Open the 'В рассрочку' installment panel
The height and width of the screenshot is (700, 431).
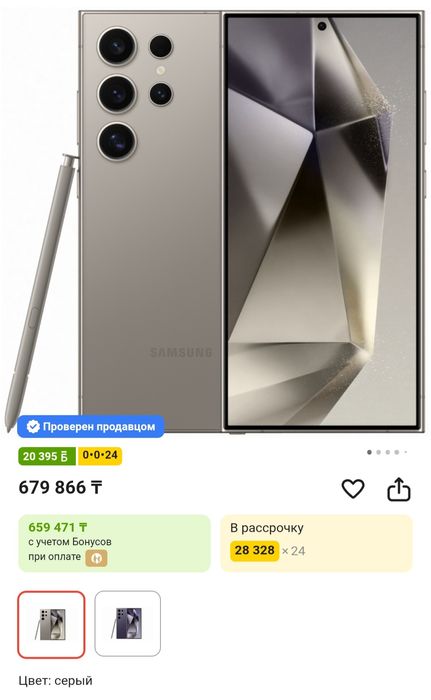317,543
